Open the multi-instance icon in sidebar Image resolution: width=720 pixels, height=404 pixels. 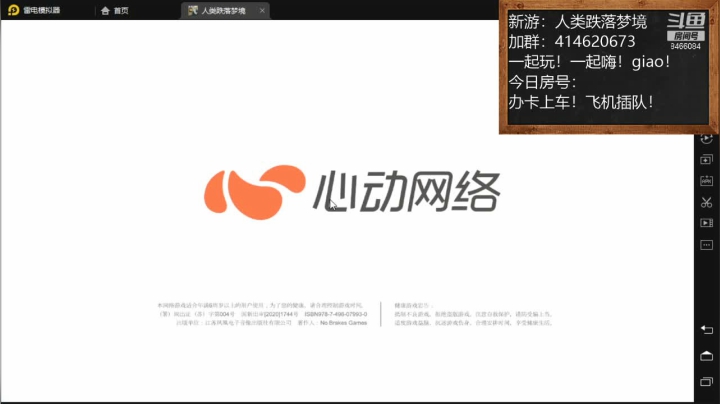(x=706, y=159)
